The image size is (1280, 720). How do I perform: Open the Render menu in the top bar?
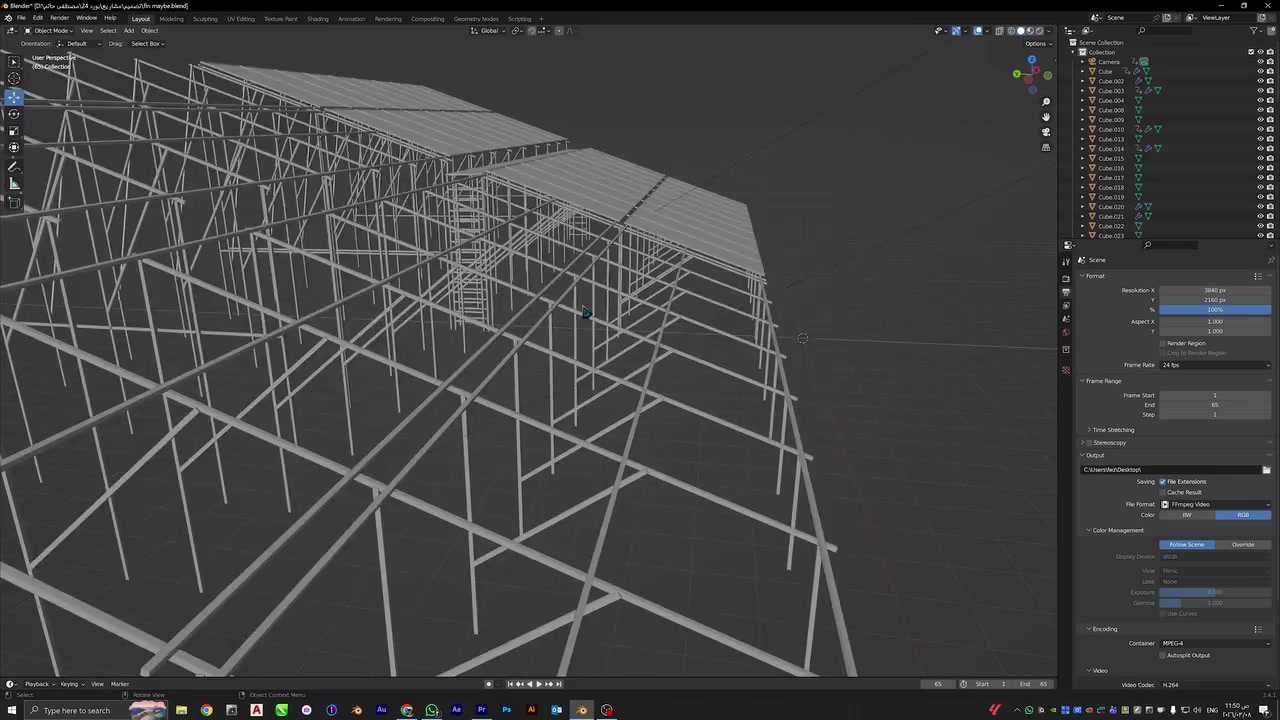(x=59, y=18)
